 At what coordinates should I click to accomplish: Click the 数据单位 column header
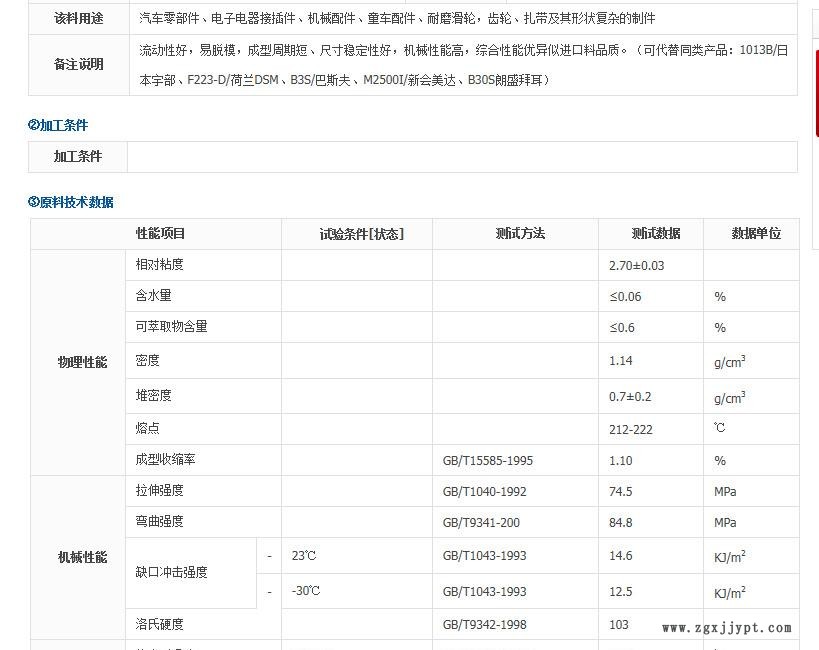click(756, 234)
